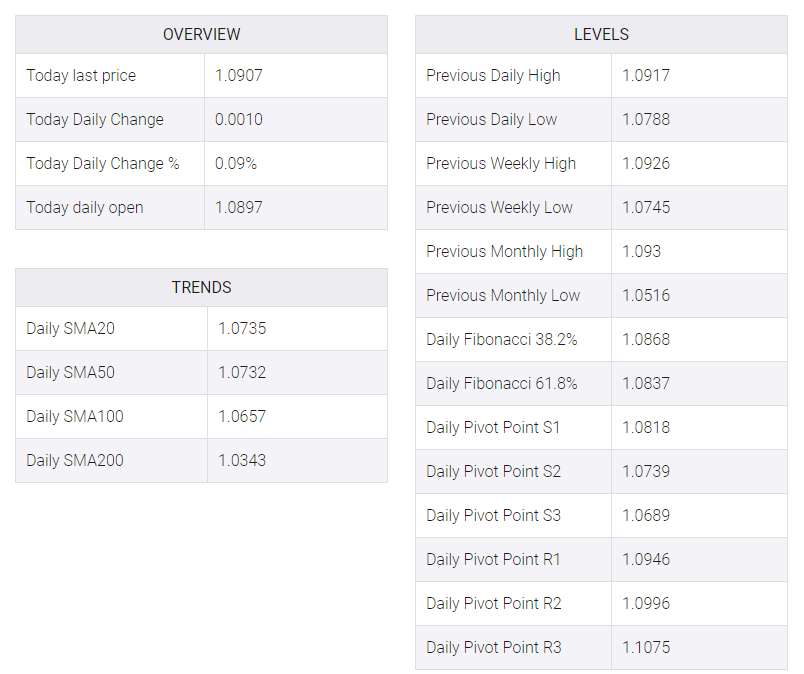Select the TRENDS table header
The height and width of the screenshot is (674, 804).
(x=202, y=287)
